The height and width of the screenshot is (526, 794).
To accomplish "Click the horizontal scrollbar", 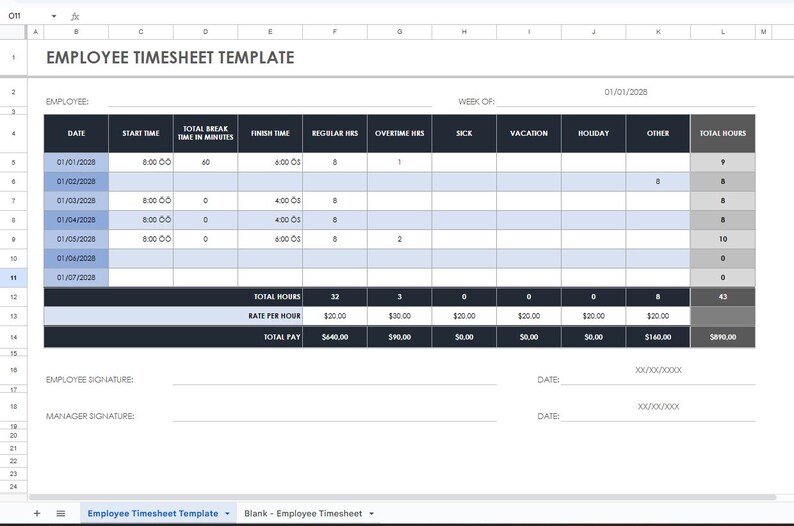I will tap(403, 497).
